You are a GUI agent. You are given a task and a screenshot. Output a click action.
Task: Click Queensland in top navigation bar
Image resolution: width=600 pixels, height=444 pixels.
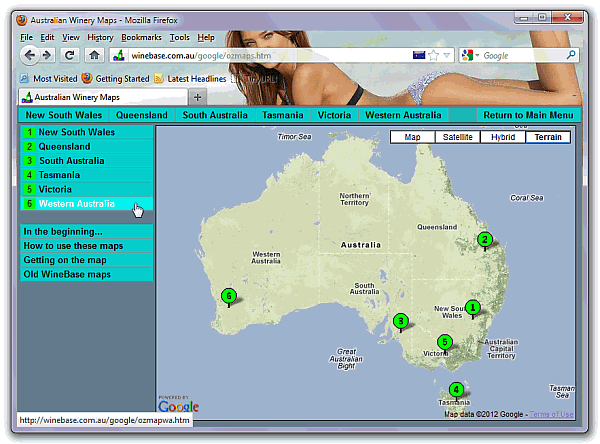[x=142, y=115]
